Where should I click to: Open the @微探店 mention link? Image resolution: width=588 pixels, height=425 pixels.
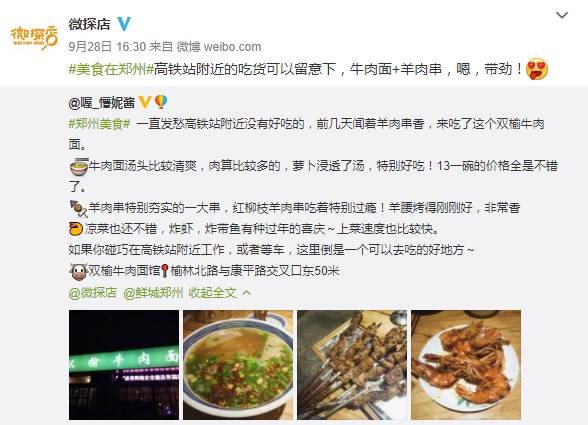click(93, 293)
